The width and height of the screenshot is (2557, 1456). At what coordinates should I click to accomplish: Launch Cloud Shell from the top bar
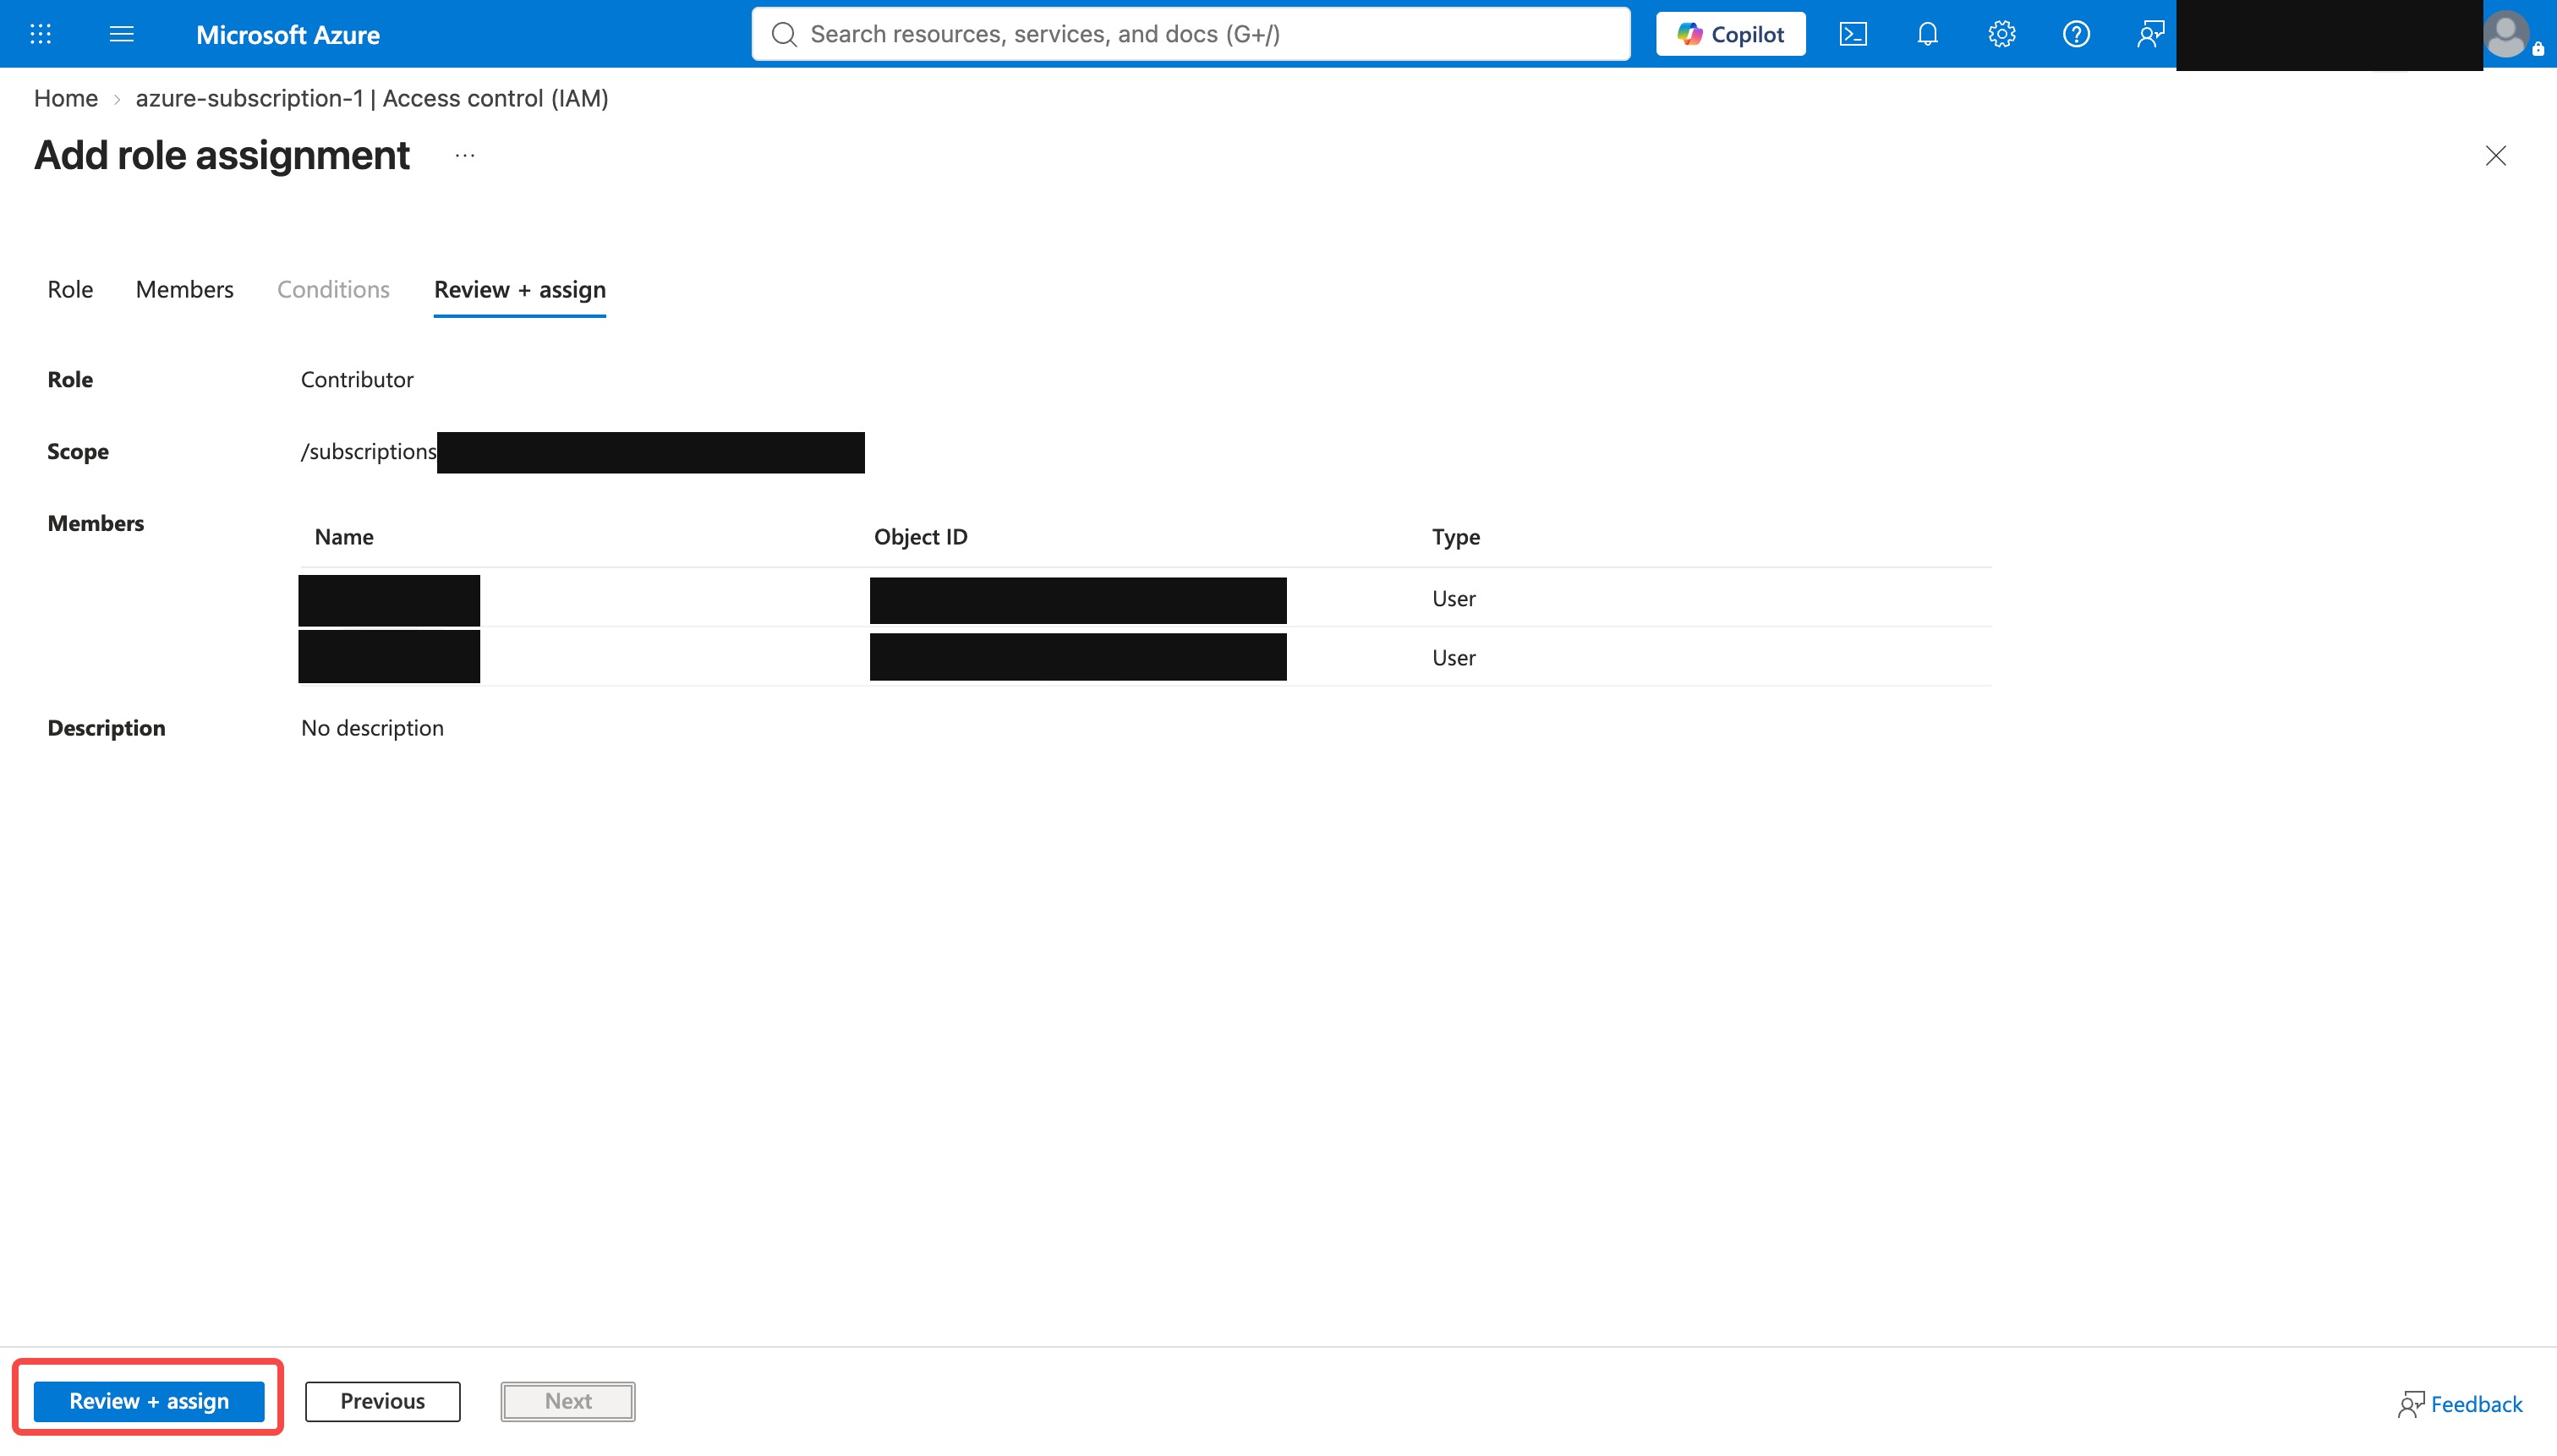[1852, 34]
